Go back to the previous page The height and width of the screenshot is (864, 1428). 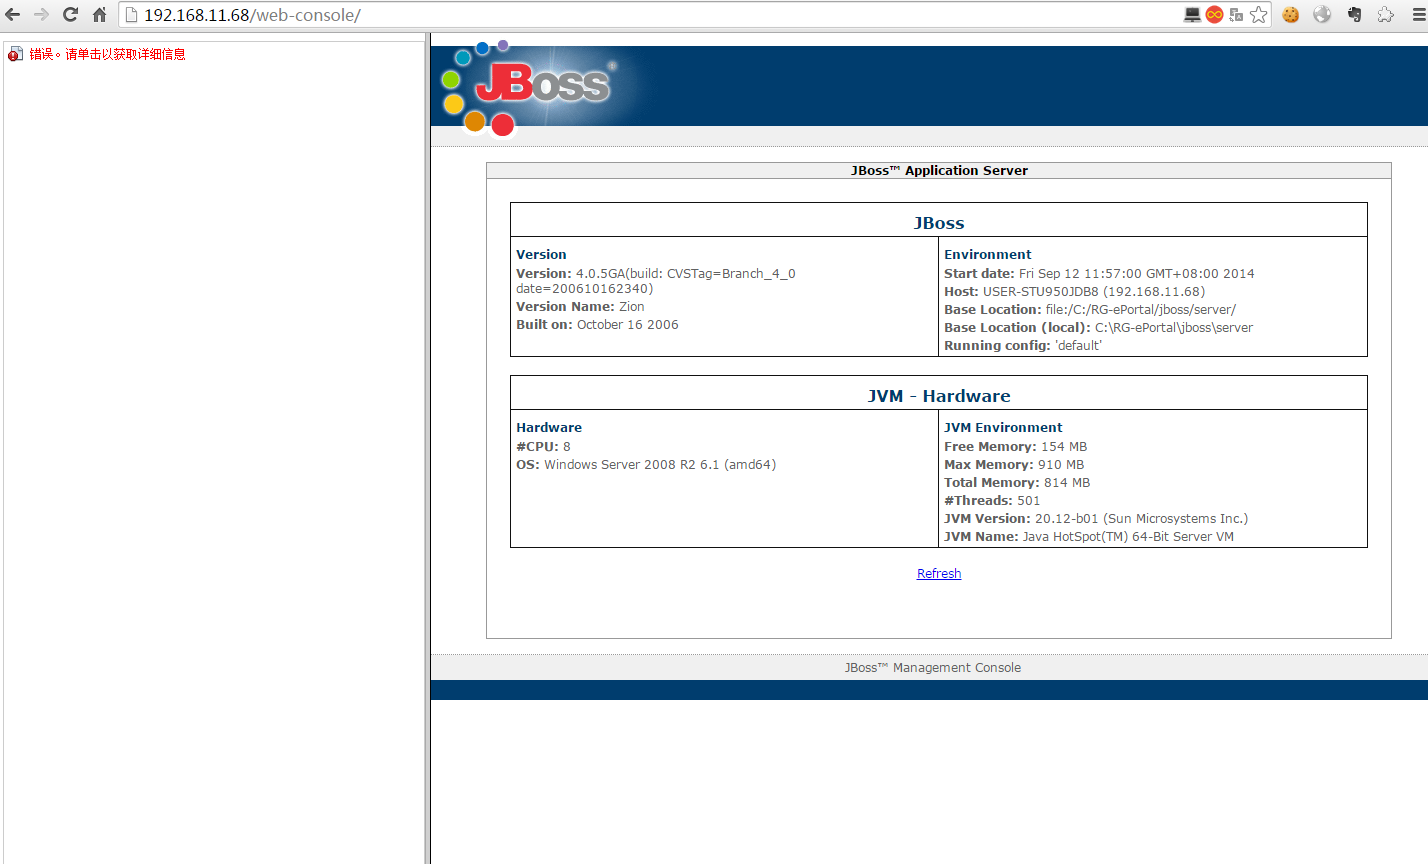13,15
